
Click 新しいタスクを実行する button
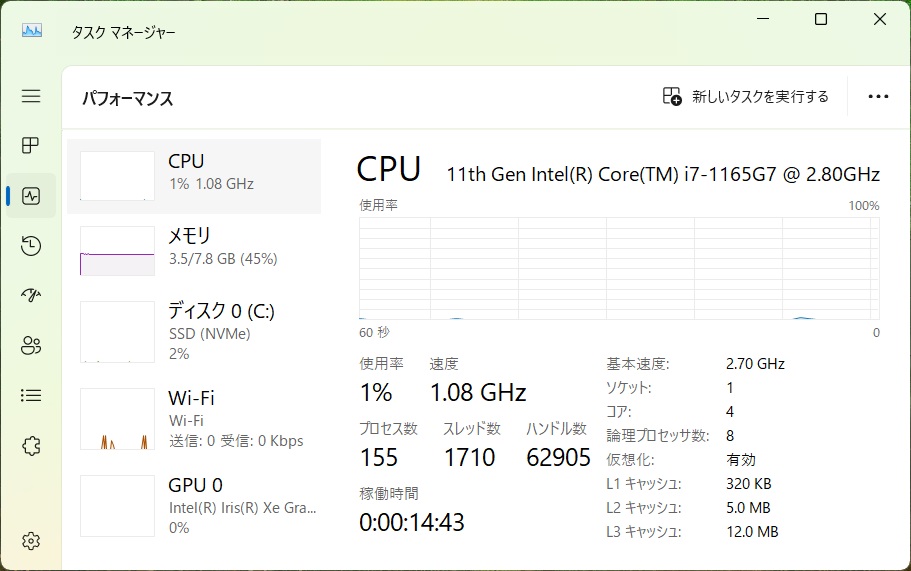click(746, 97)
